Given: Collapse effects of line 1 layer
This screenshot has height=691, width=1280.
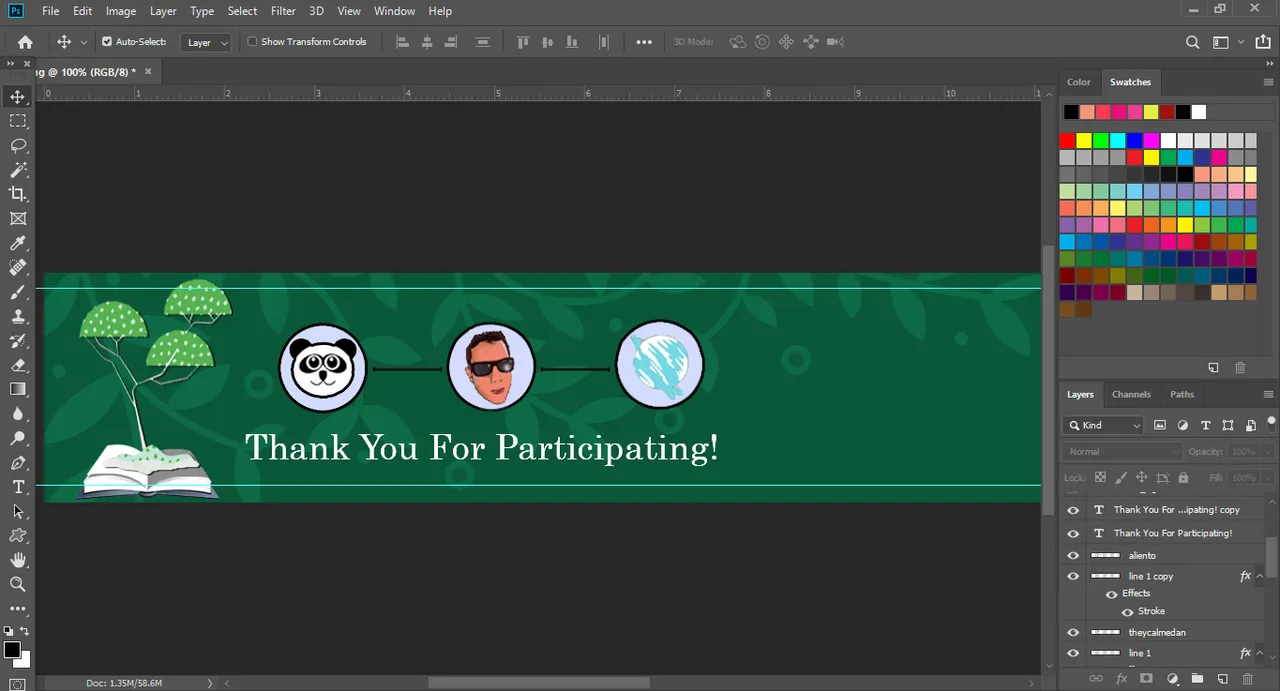Looking at the screenshot, I should click(x=1260, y=653).
